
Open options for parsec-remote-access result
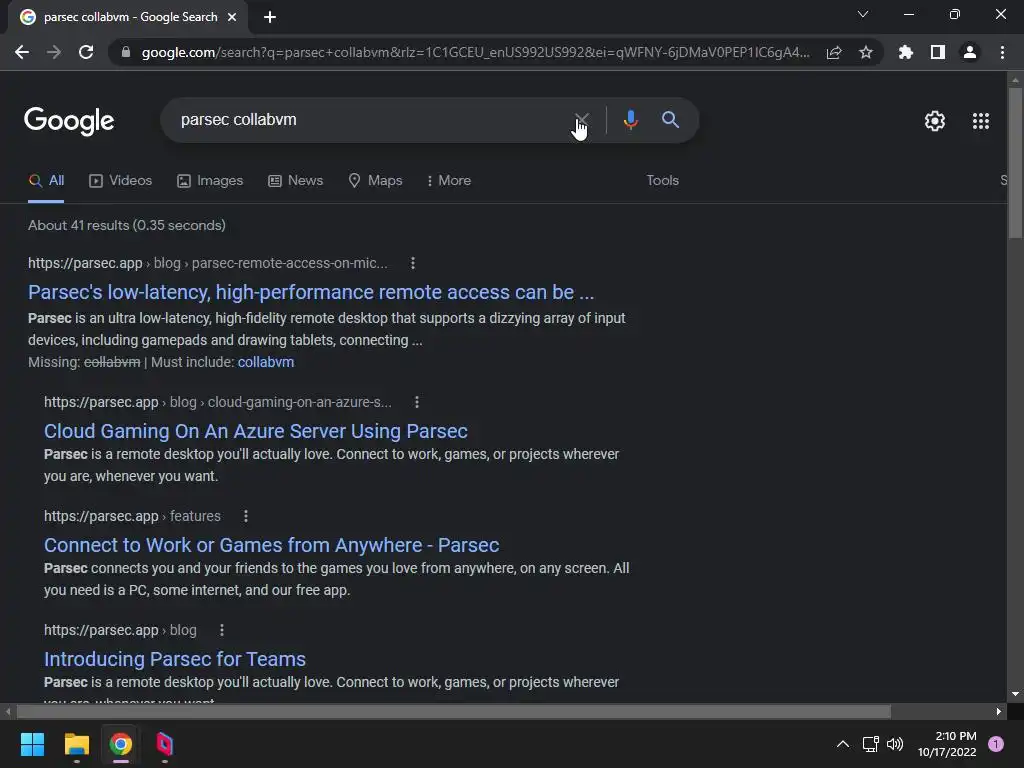pyautogui.click(x=412, y=263)
